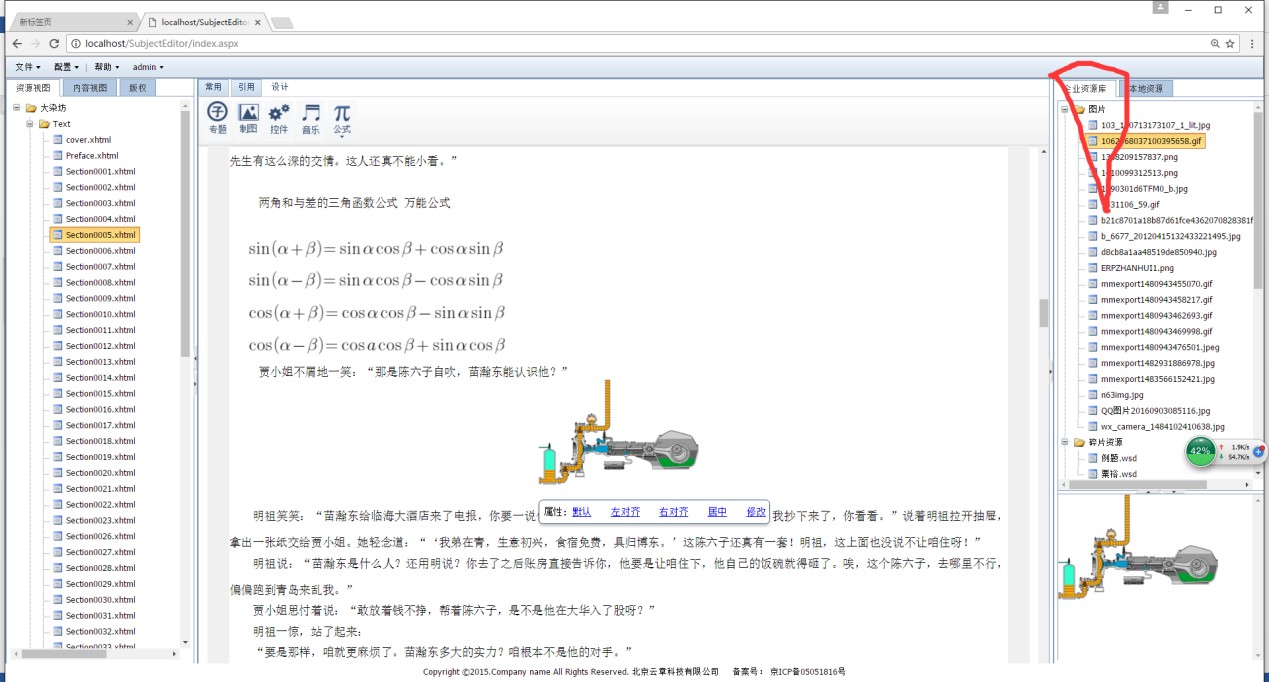The height and width of the screenshot is (682, 1269).
Task: Click the Text folder icon
Action: [44, 124]
